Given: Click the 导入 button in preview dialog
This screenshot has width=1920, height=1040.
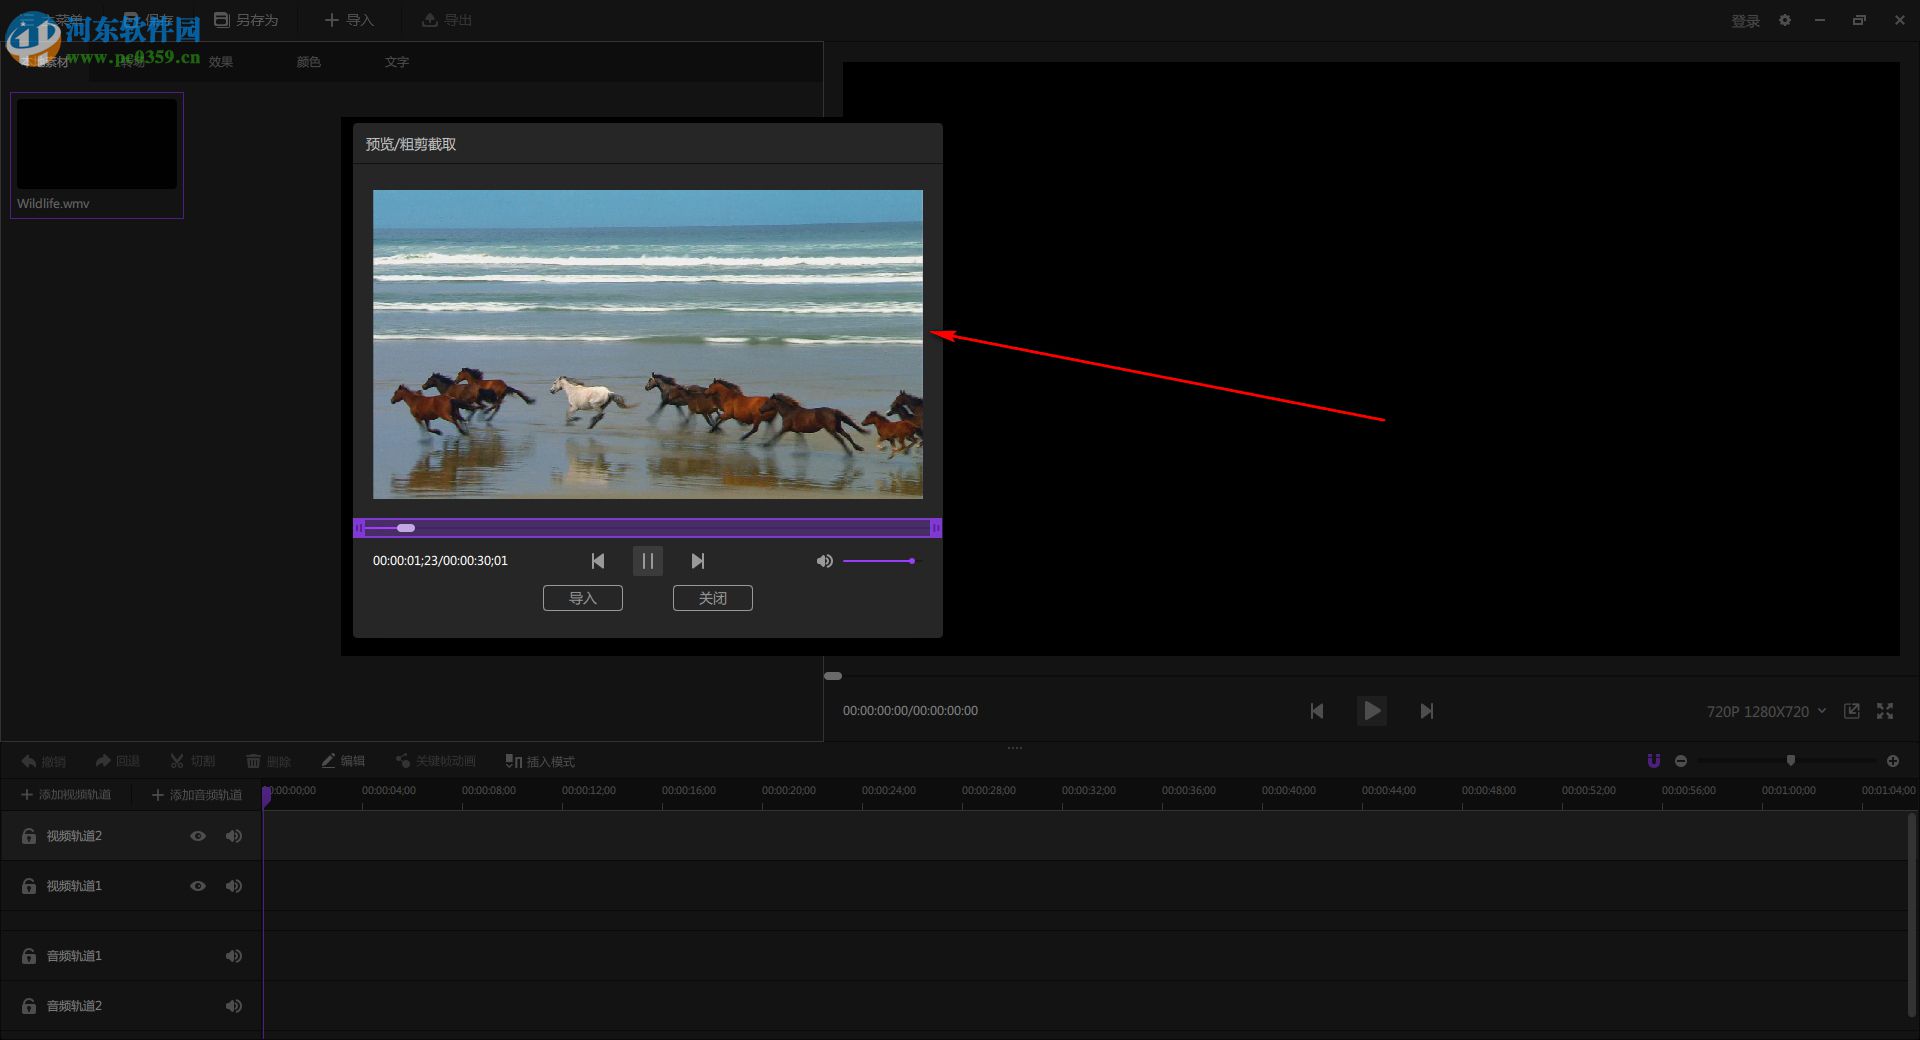Looking at the screenshot, I should 582,598.
